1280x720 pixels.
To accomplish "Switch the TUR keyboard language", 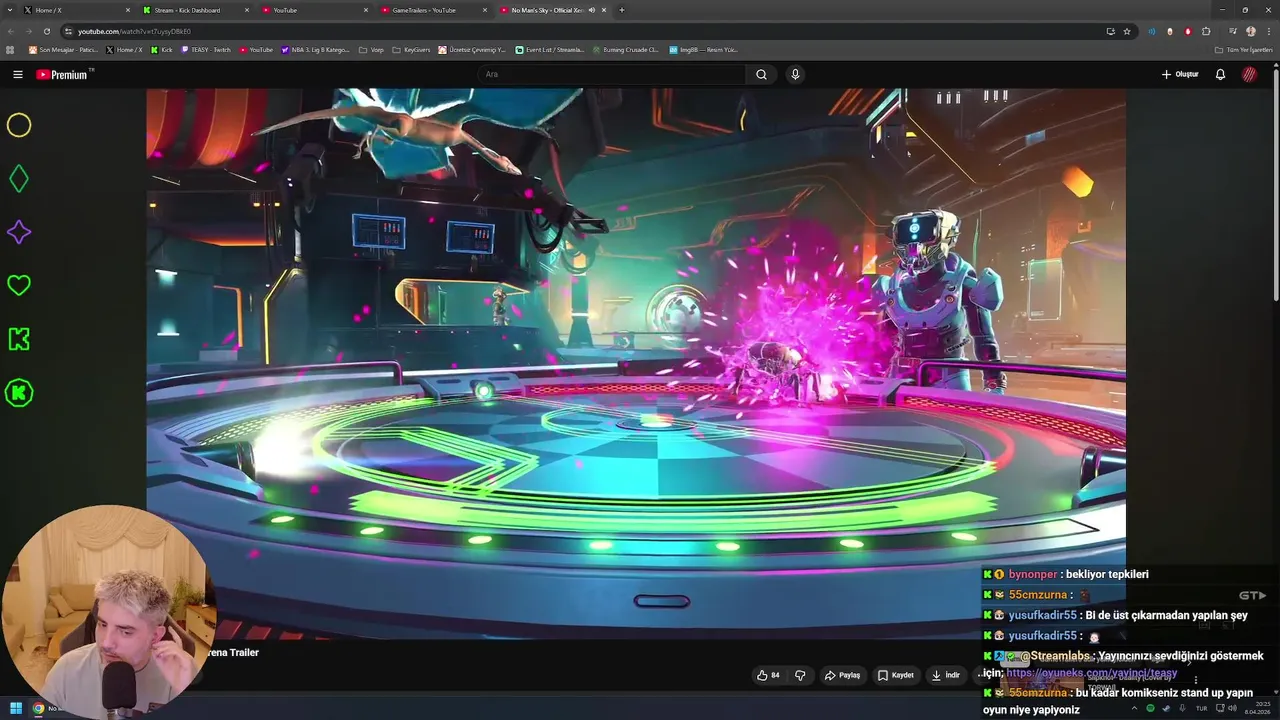I will 1201,708.
